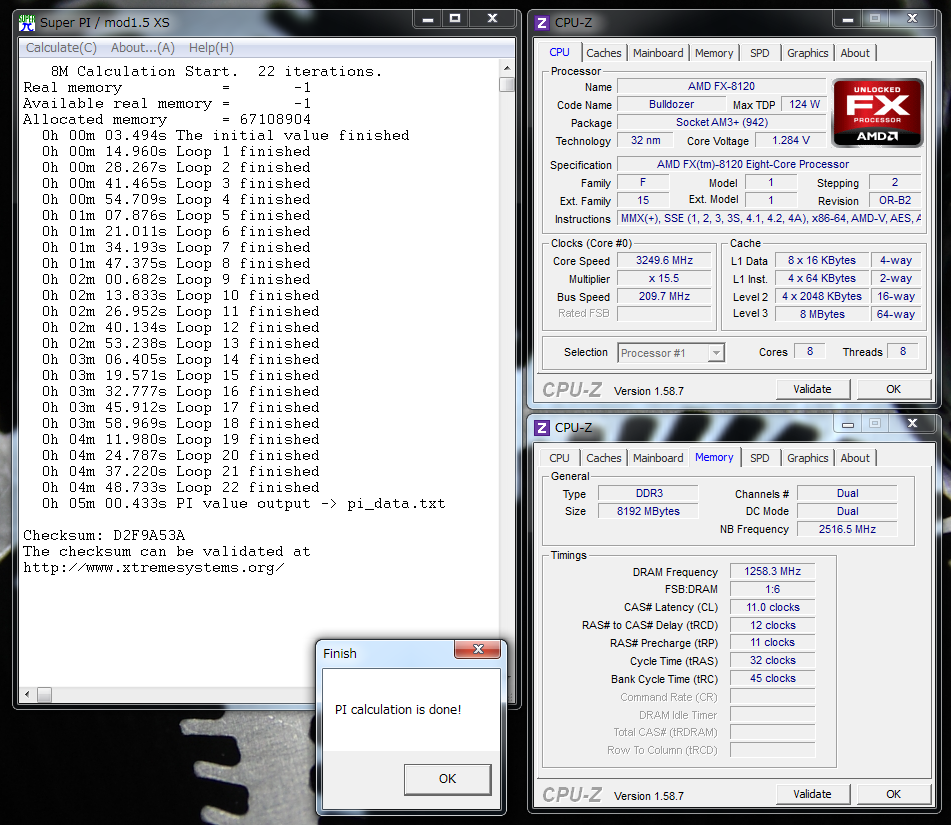This screenshot has width=951, height=825.
Task: Click the memory Type value DDR3
Action: coord(649,494)
